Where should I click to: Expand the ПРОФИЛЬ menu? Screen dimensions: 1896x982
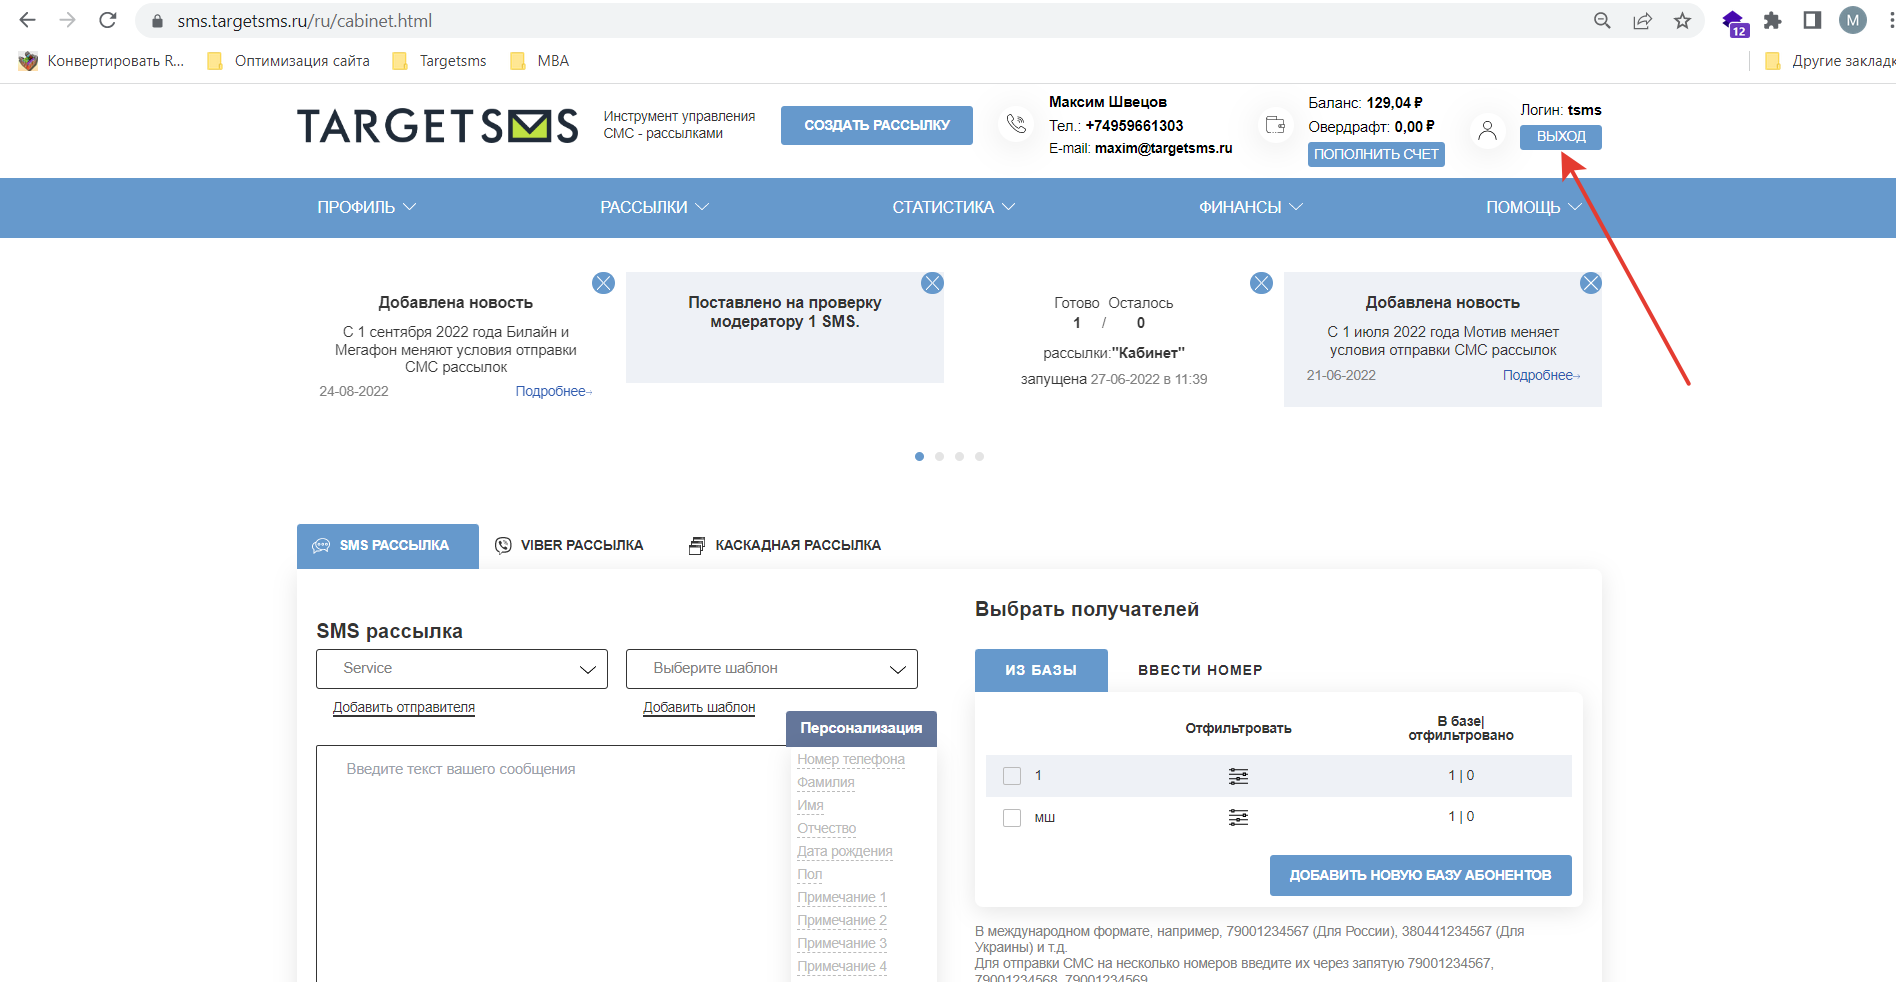tap(366, 207)
